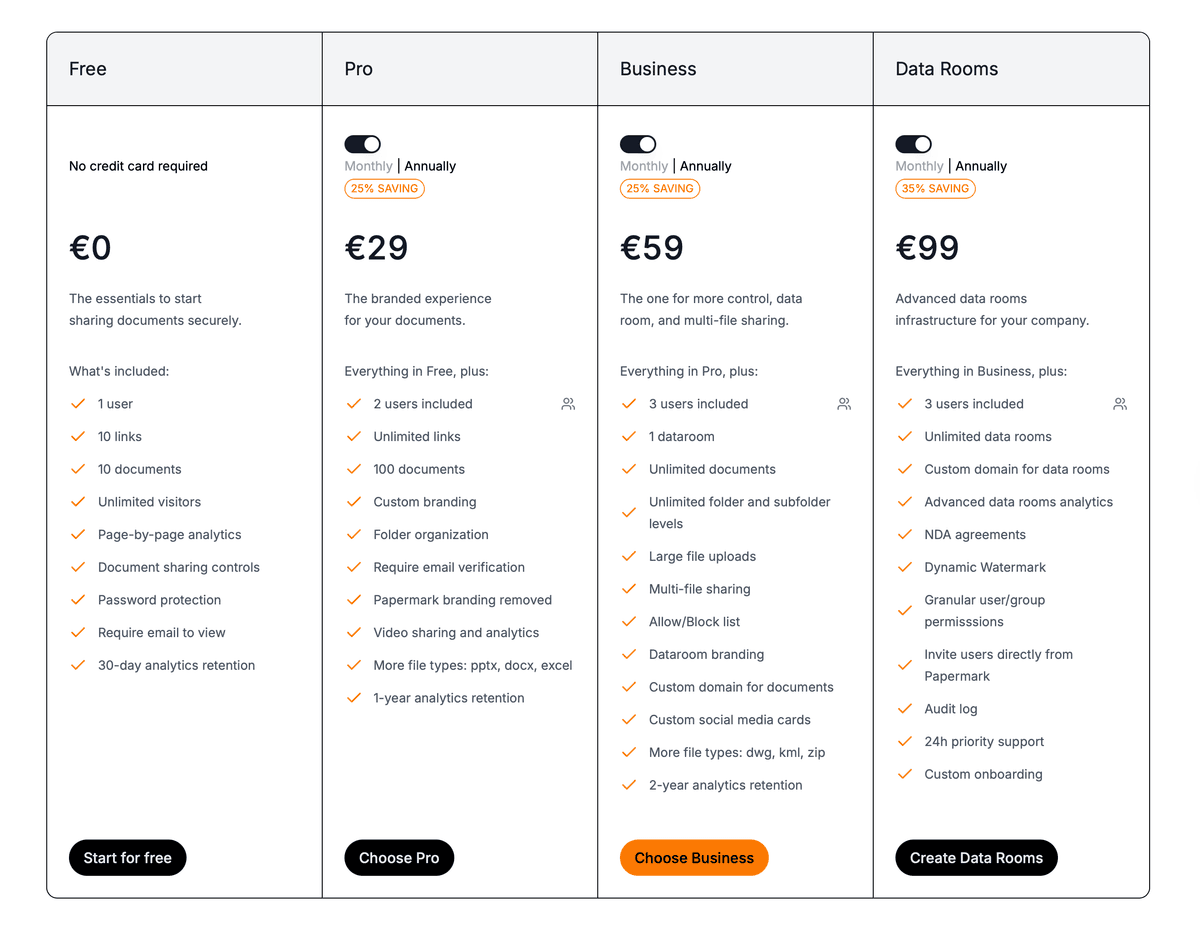Click the users icon beside Business's 3 users included
The height and width of the screenshot is (942, 1200).
click(843, 403)
